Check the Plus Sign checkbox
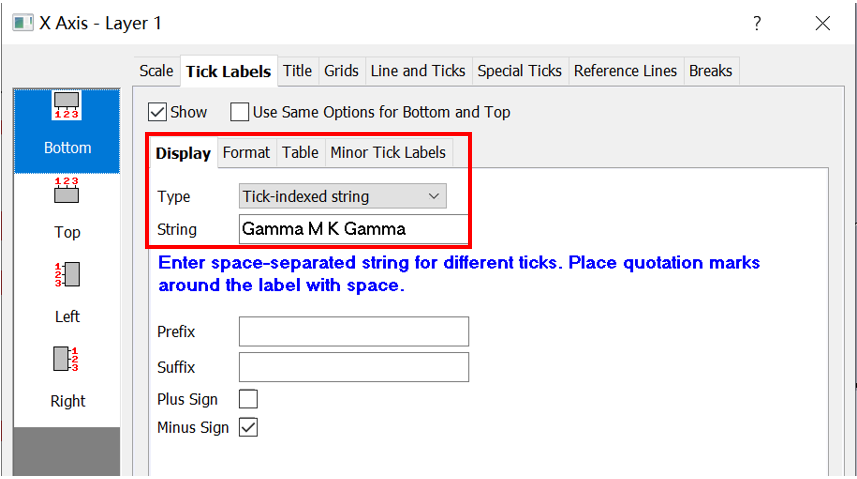 point(248,399)
